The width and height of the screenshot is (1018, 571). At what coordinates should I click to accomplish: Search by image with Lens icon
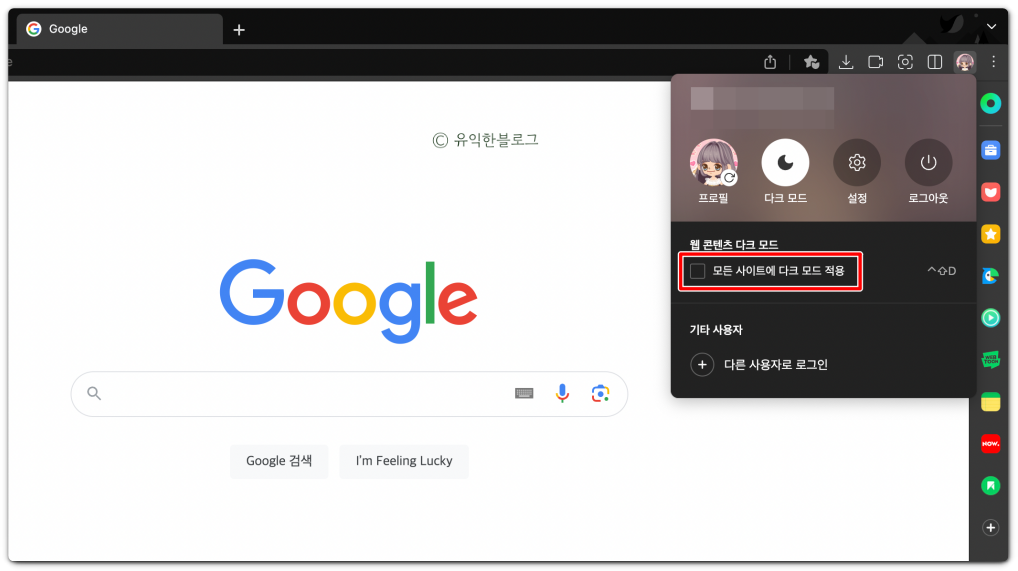[601, 394]
